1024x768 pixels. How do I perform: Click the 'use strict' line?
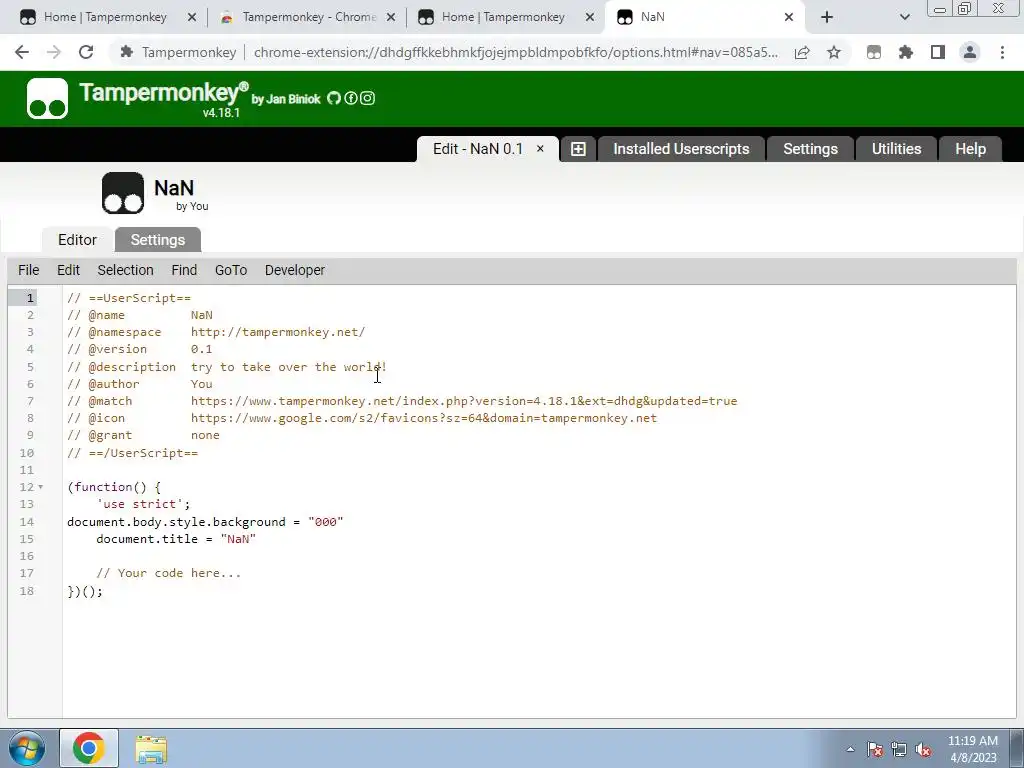pyautogui.click(x=143, y=504)
